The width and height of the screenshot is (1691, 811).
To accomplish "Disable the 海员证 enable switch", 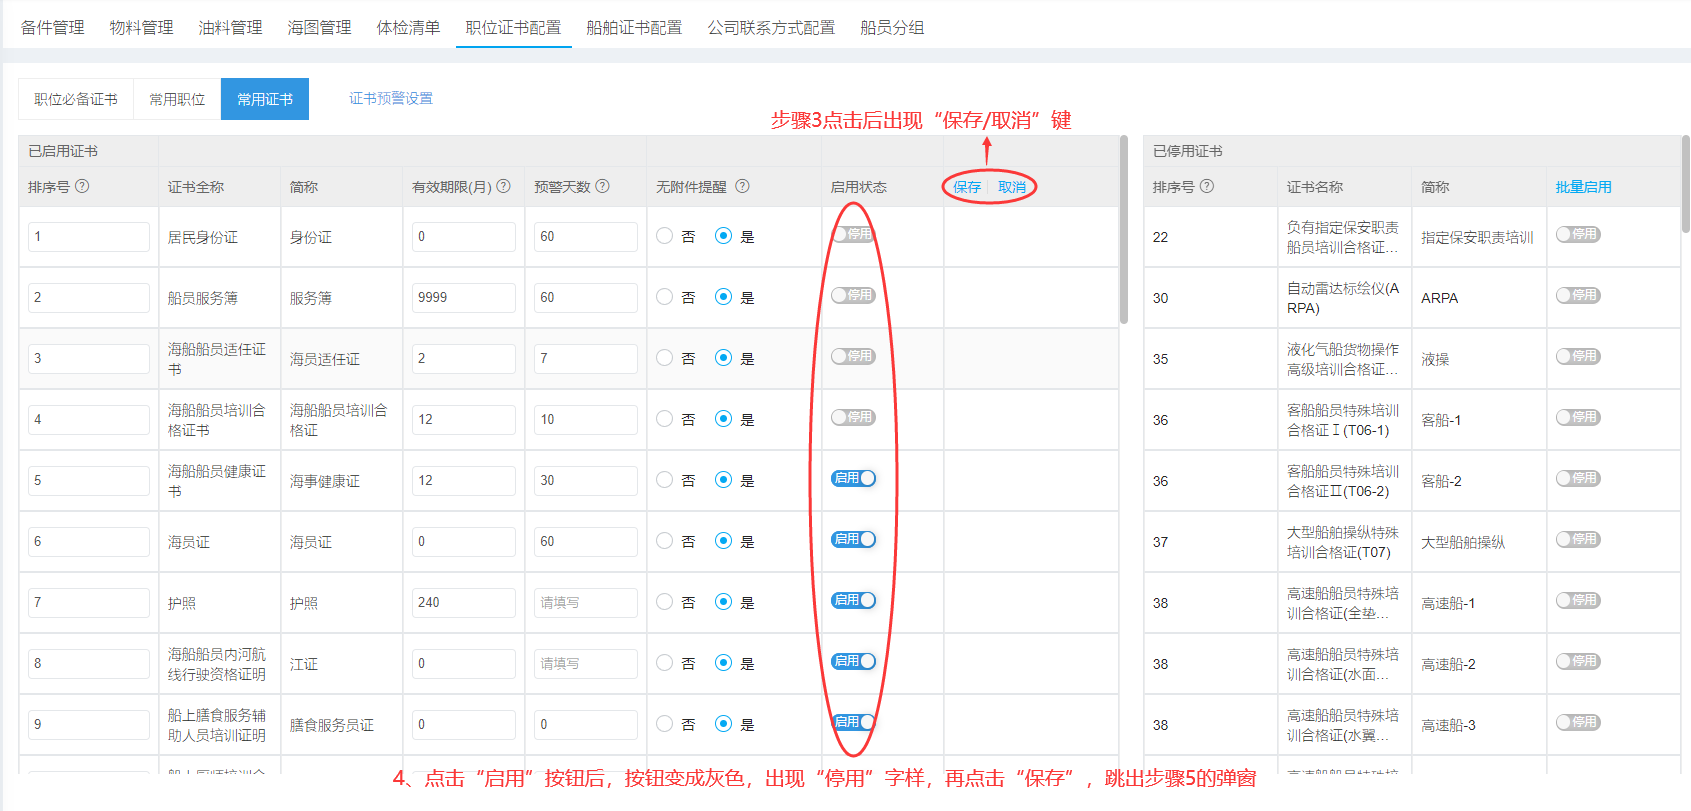I will pos(853,539).
